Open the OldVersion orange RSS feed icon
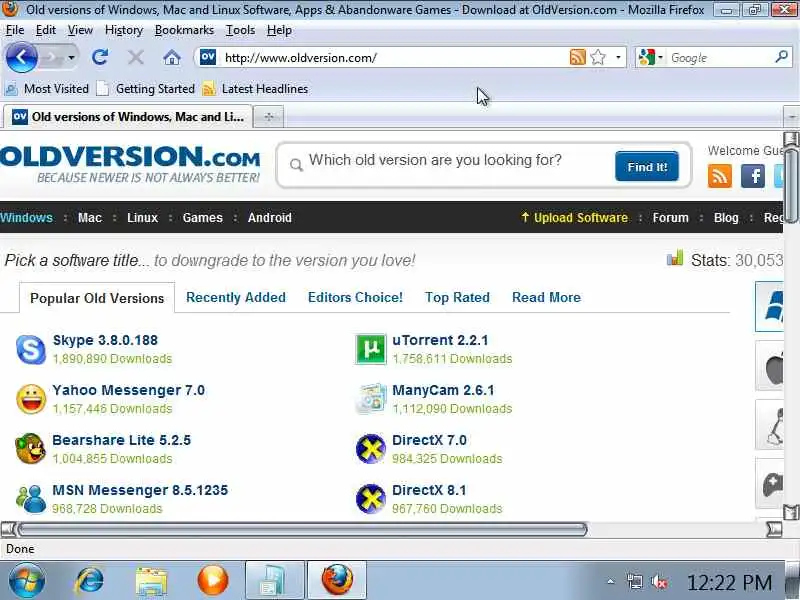 pos(719,177)
